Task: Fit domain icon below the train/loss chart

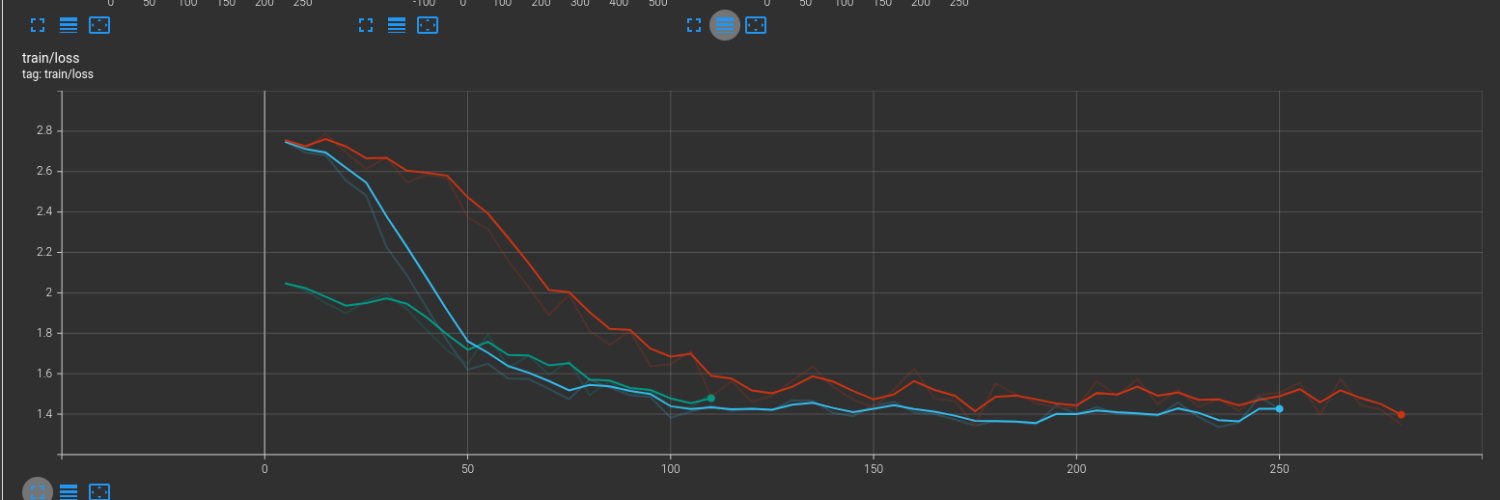Action: (99, 491)
